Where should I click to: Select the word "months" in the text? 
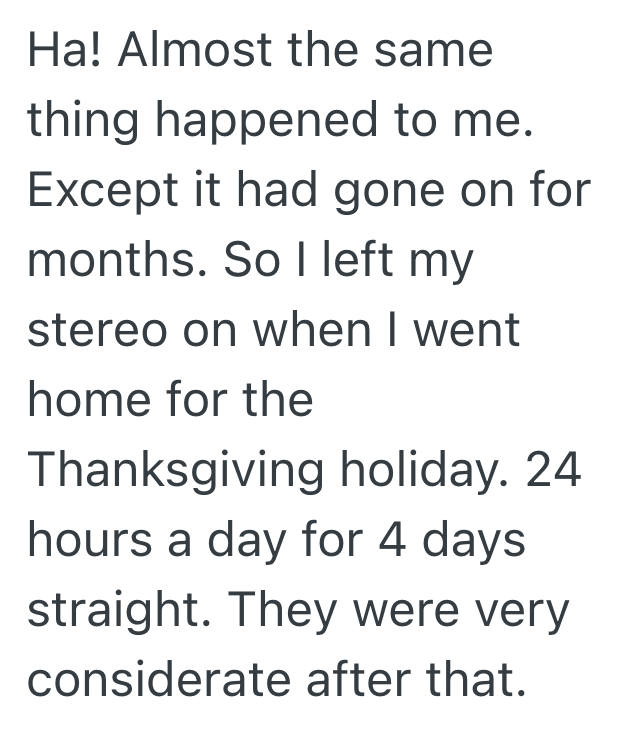pos(109,260)
